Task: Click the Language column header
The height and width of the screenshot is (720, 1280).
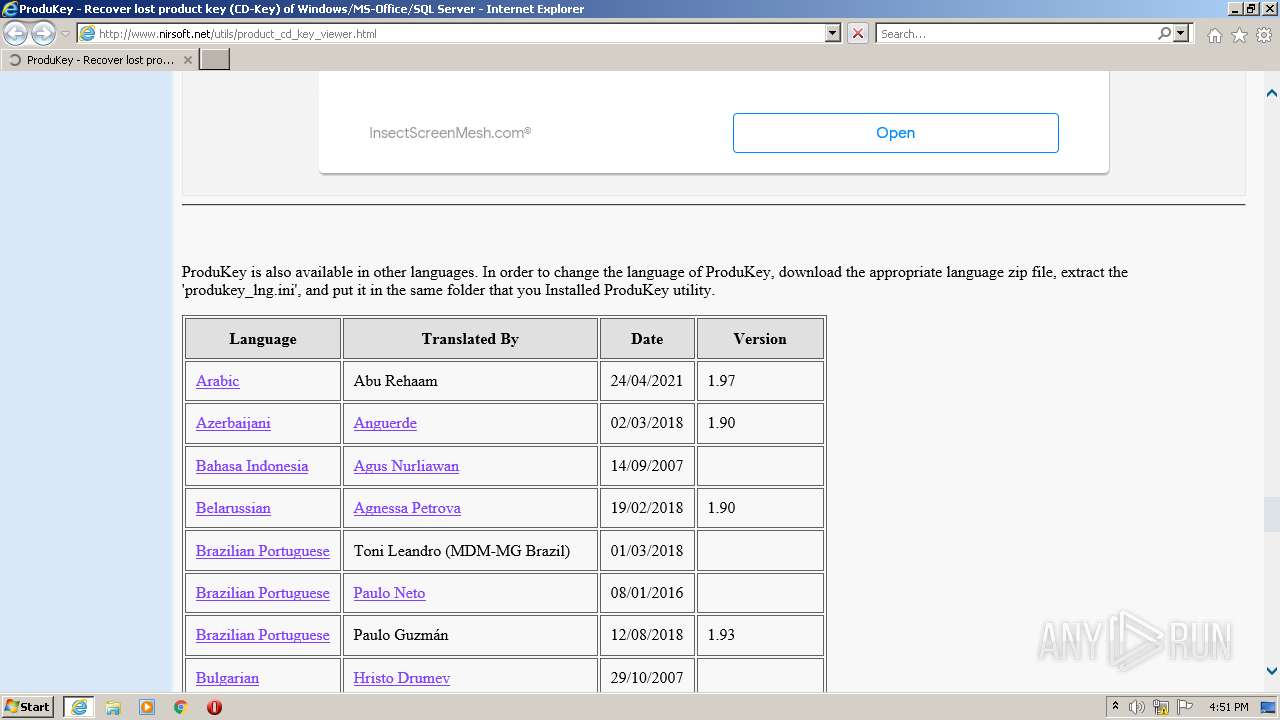Action: coord(262,339)
